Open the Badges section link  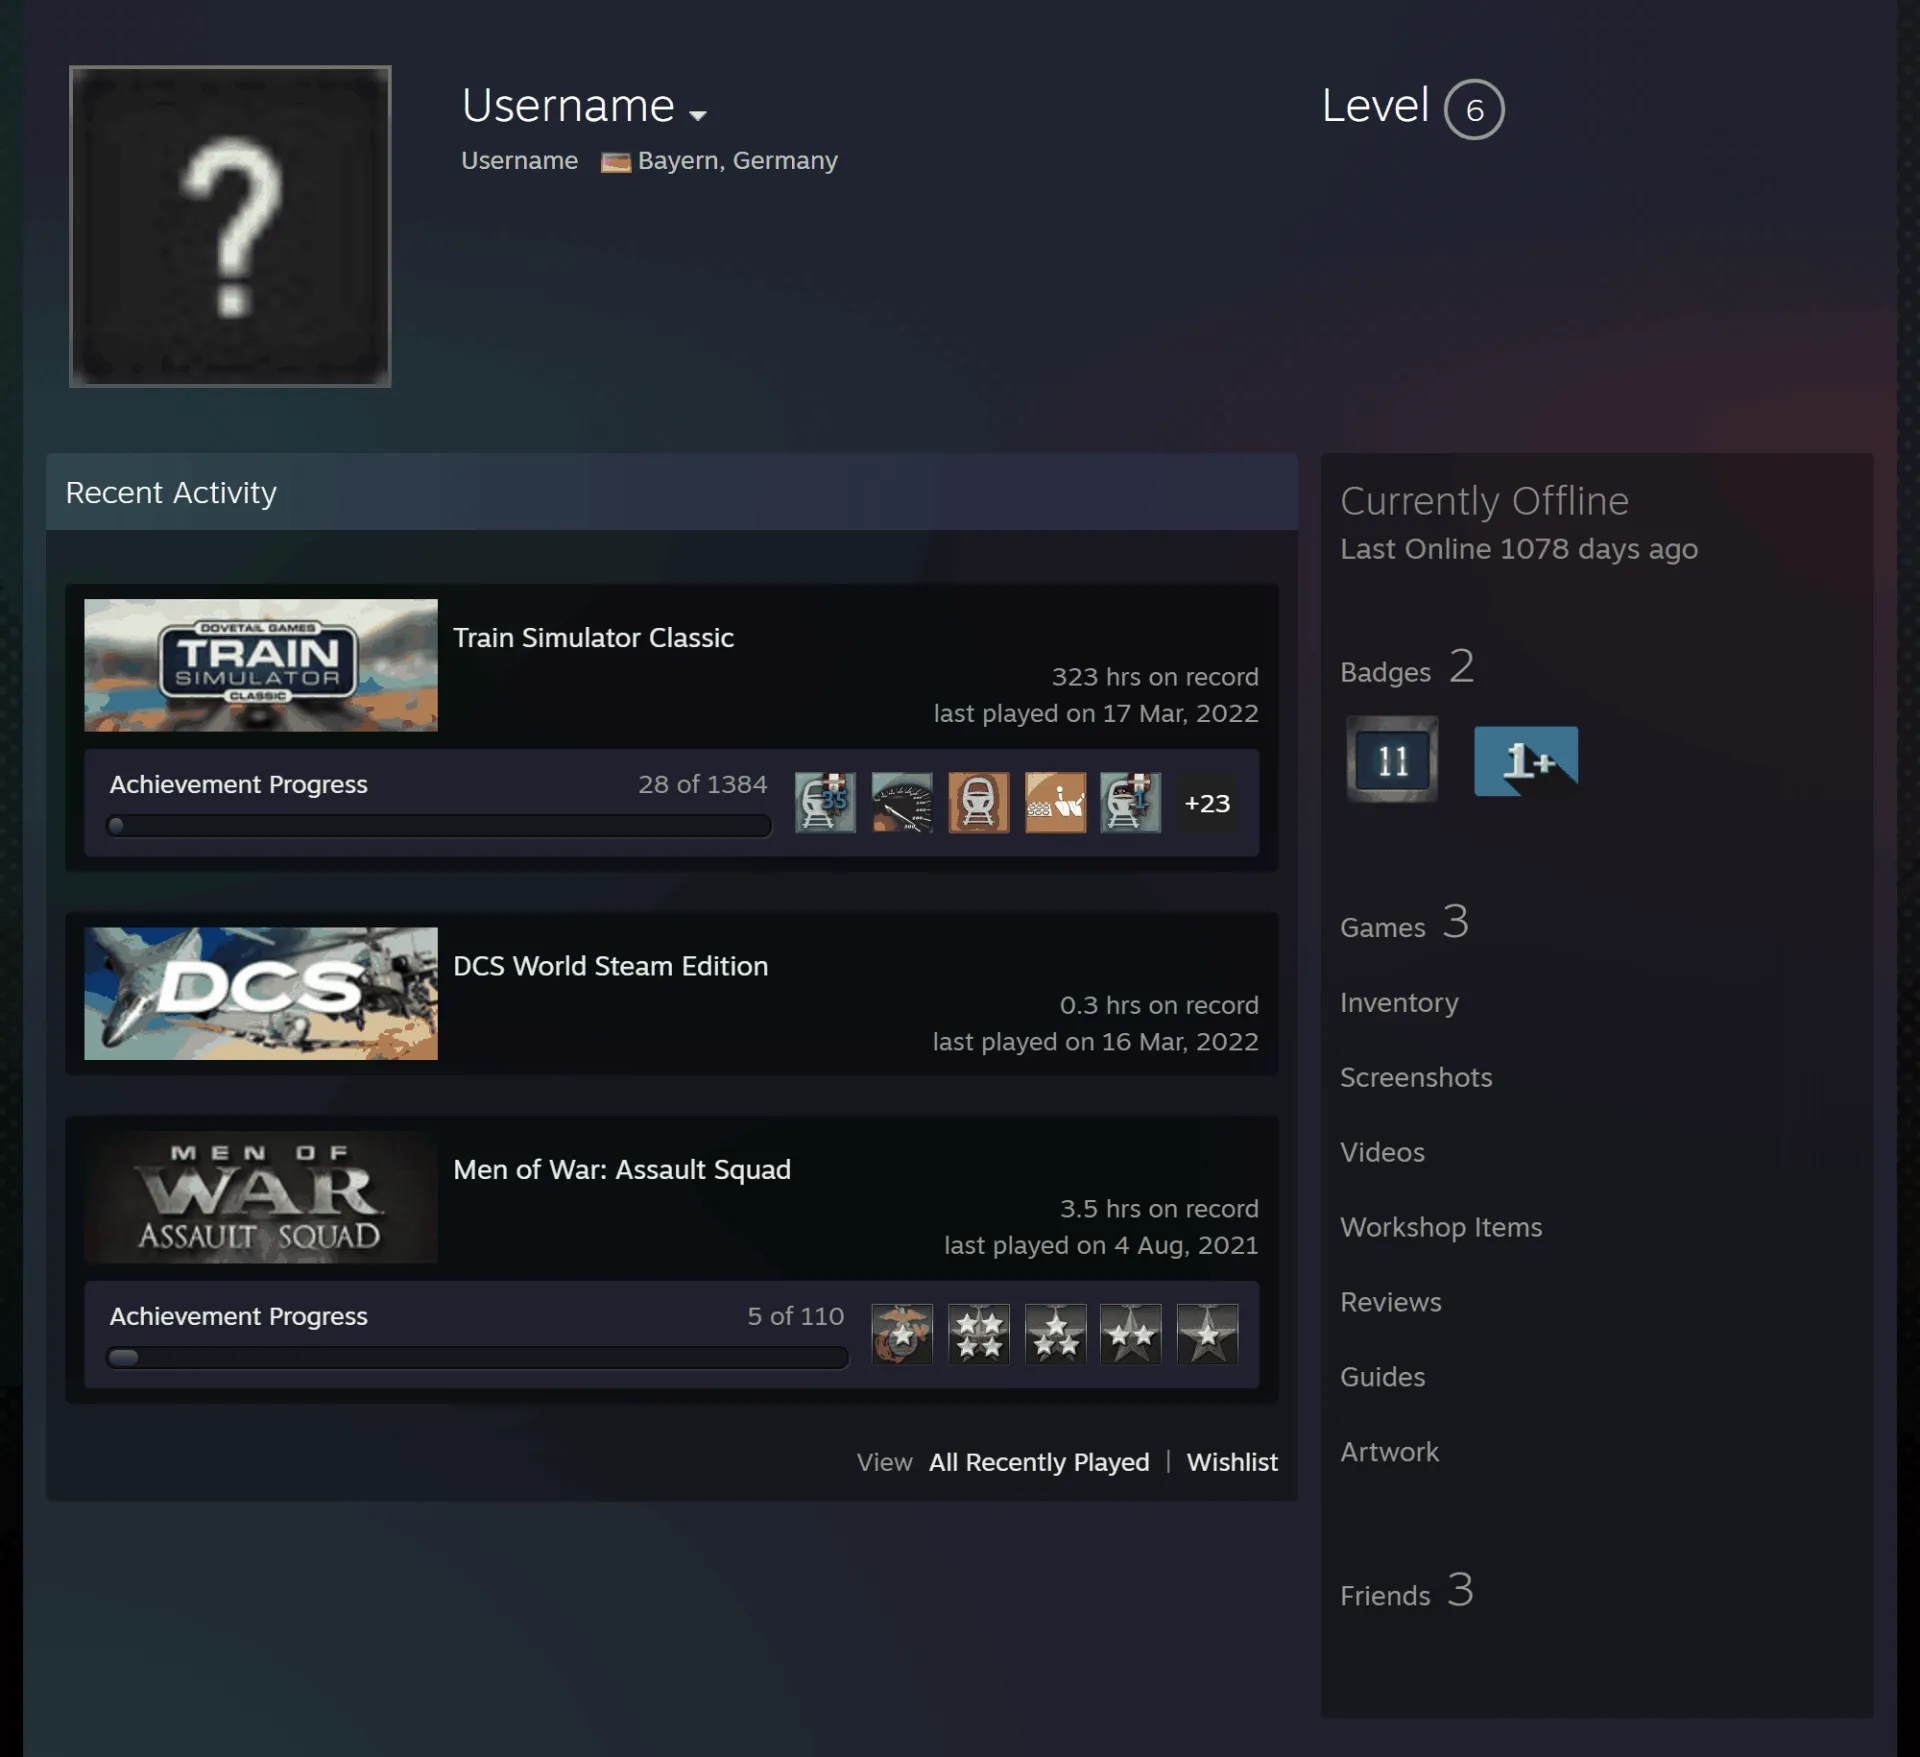tap(1407, 668)
